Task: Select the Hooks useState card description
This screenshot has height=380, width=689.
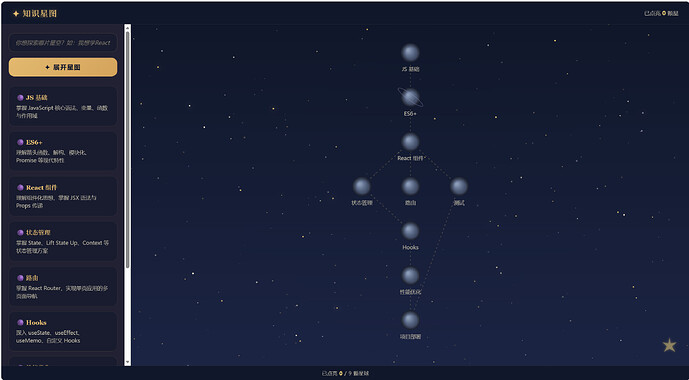Action: pyautogui.click(x=48, y=337)
